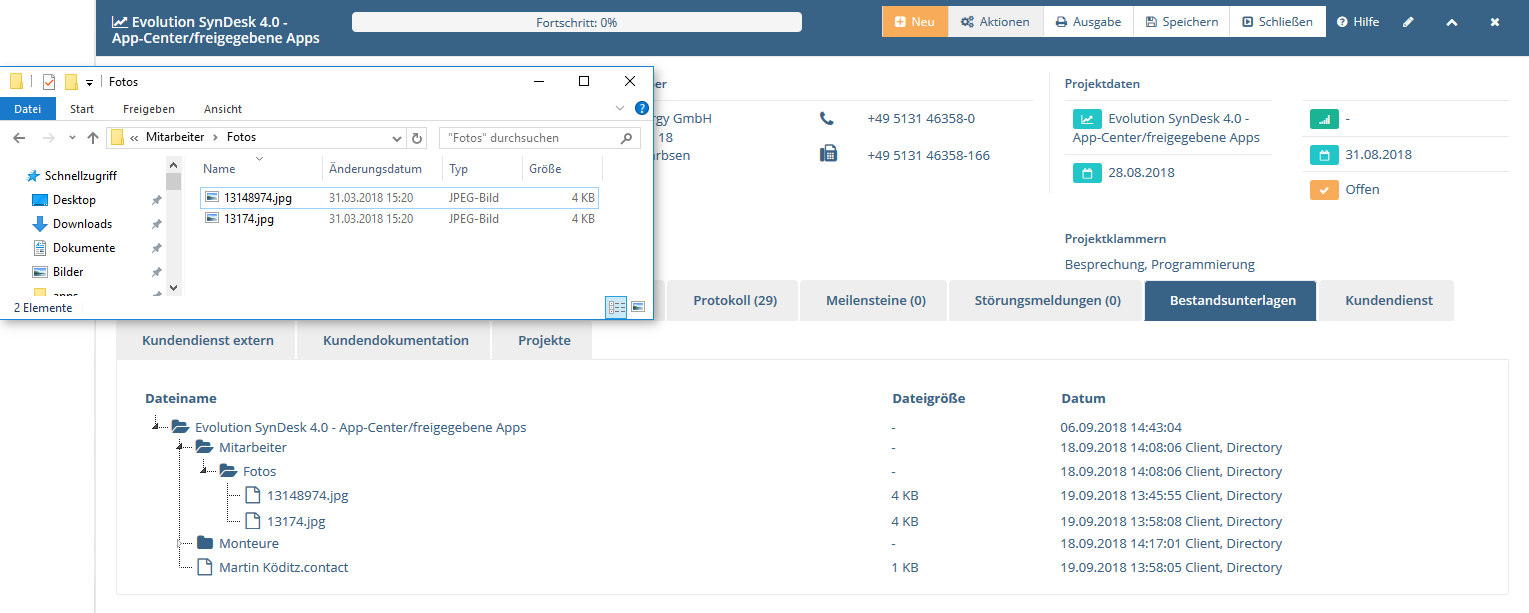This screenshot has height=613, width=1529.
Task: Select 13174.jpg in the Explorer file list
Action: (x=400, y=219)
